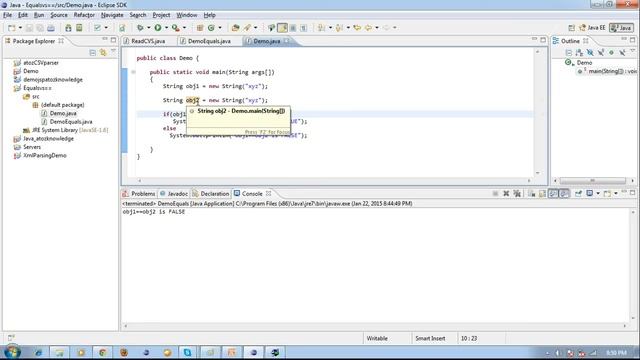Select main(String[]) in Outline
This screenshot has height=360, width=640.
pyautogui.click(x=607, y=71)
